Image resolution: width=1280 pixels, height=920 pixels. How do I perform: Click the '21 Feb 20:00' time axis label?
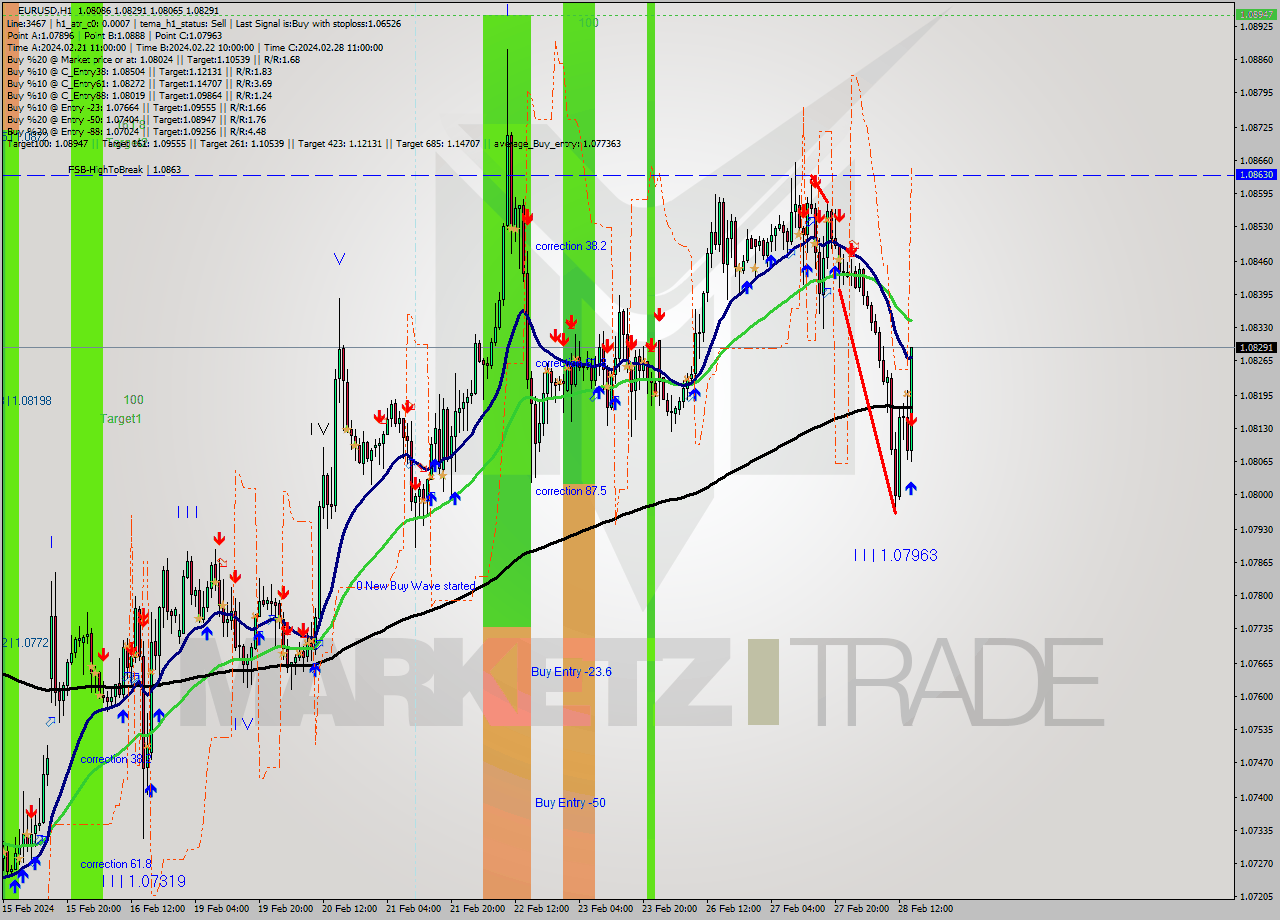[x=477, y=909]
